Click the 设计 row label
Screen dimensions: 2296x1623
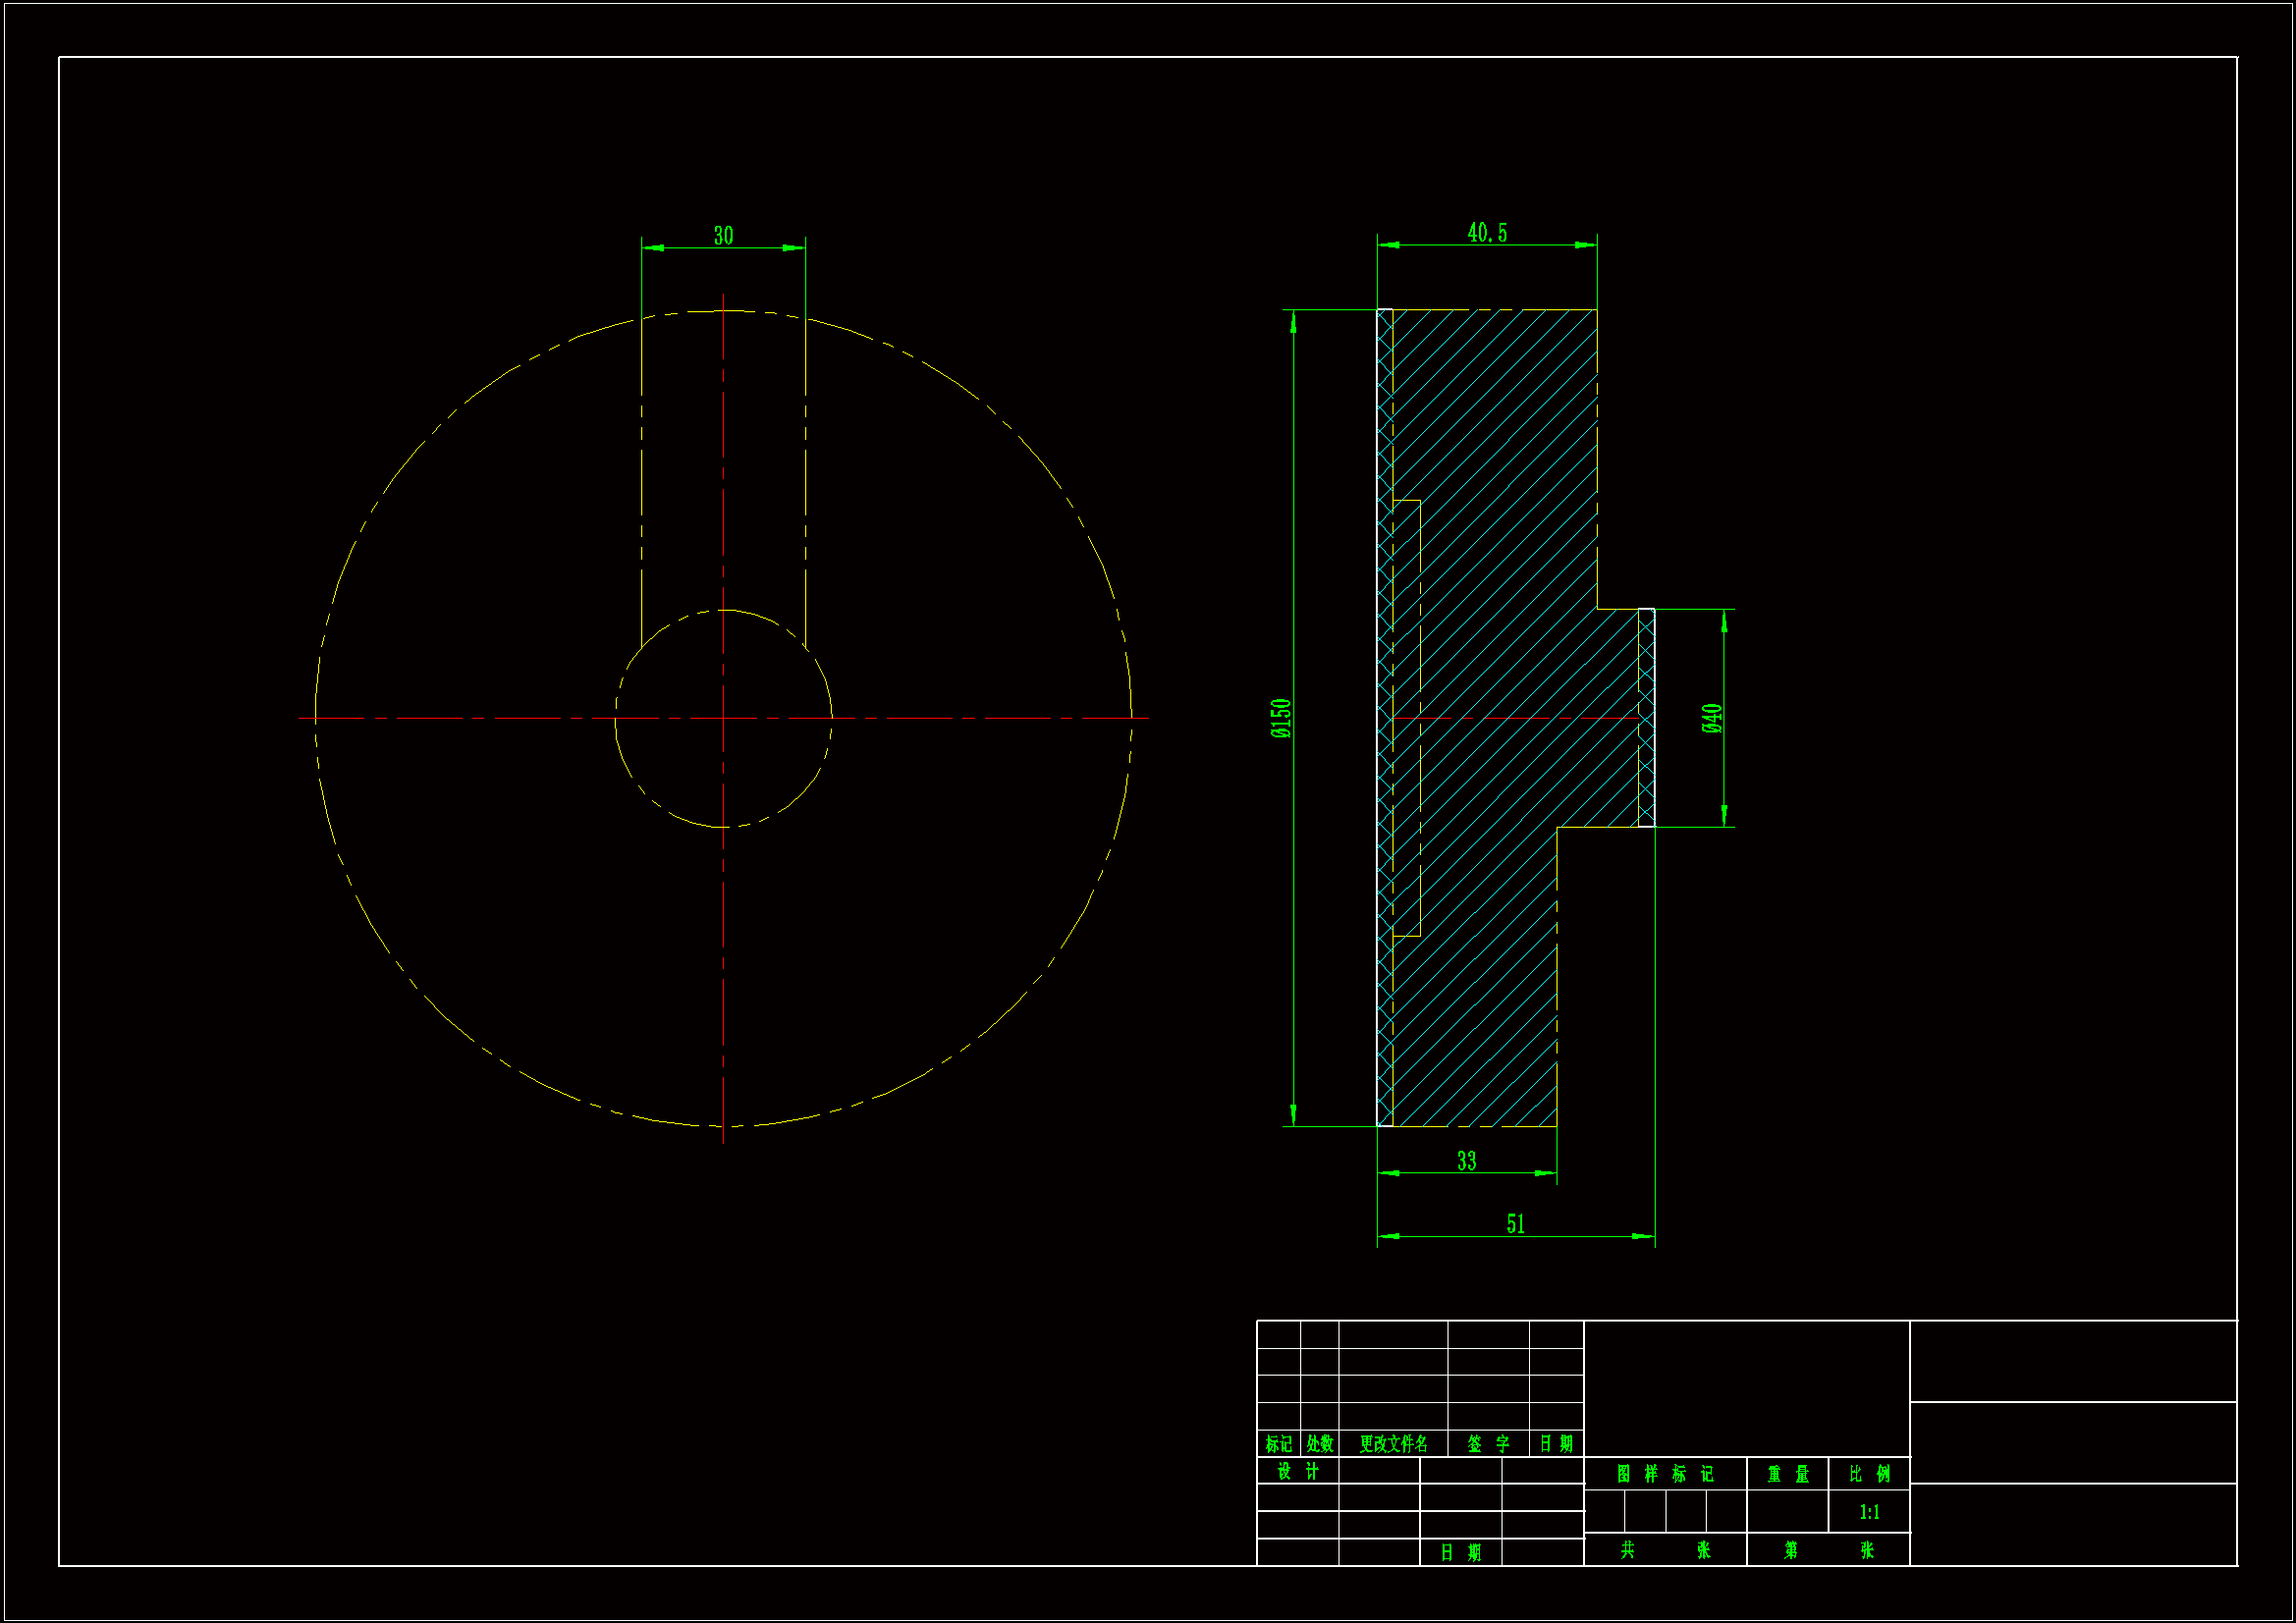[1297, 1471]
